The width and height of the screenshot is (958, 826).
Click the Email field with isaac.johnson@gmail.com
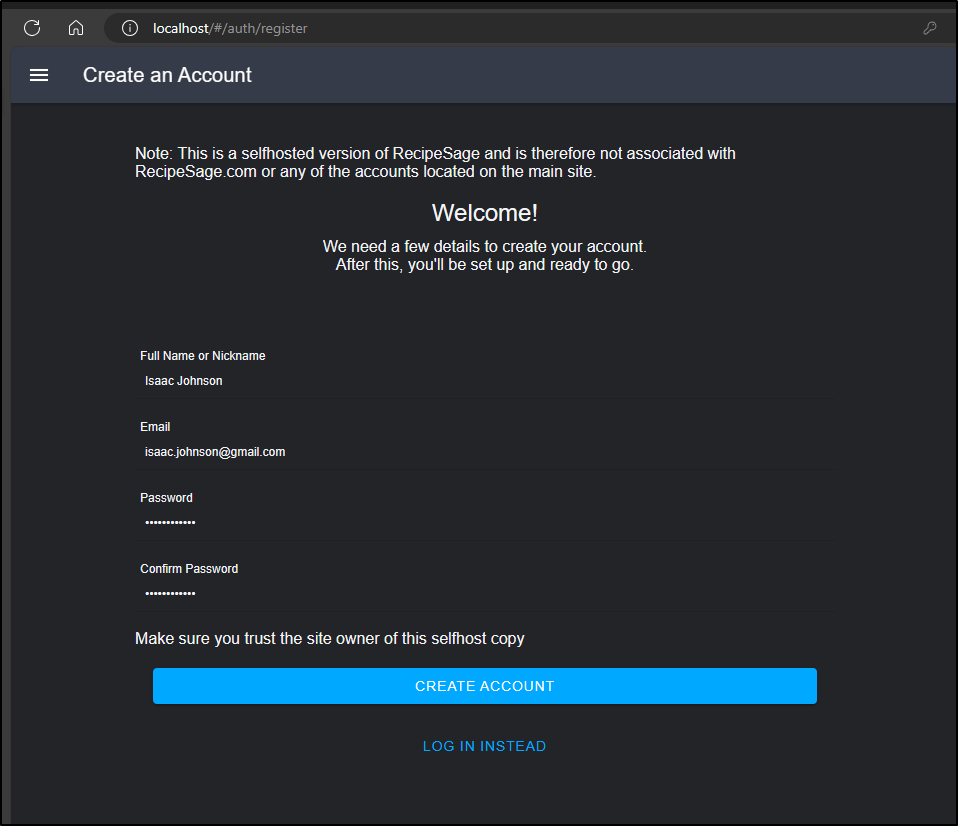[484, 452]
